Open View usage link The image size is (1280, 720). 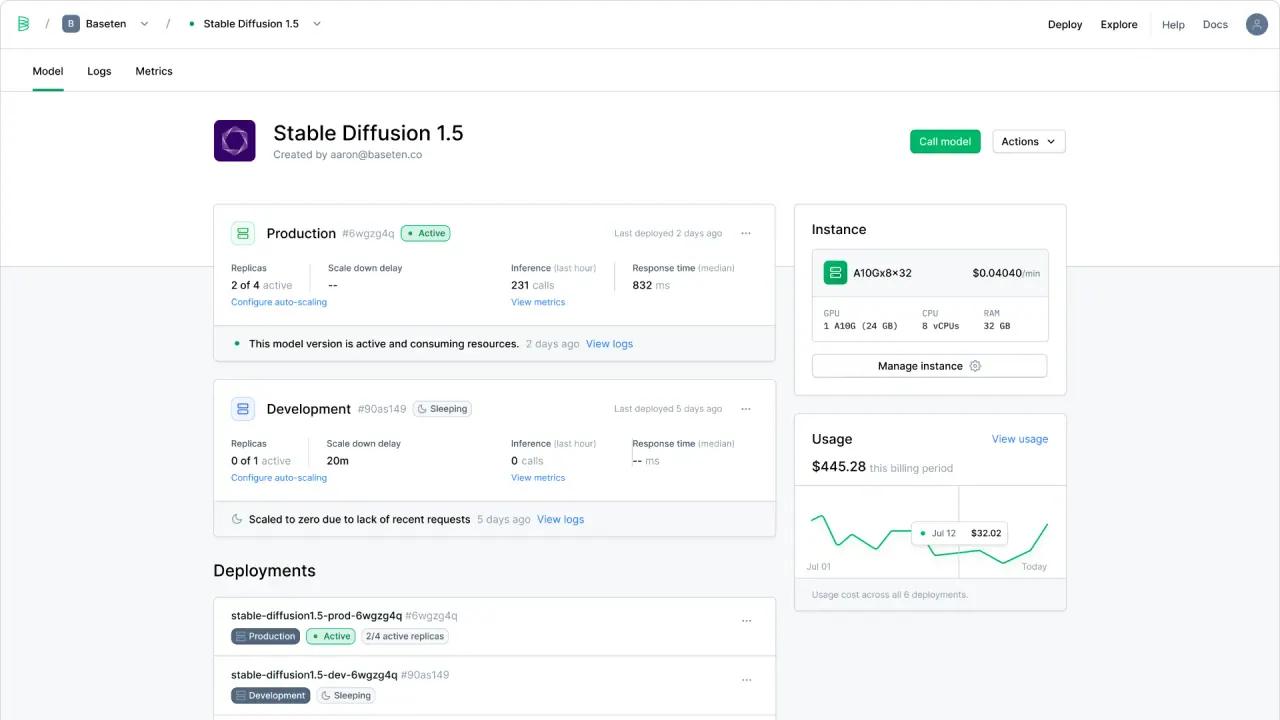(x=1020, y=439)
